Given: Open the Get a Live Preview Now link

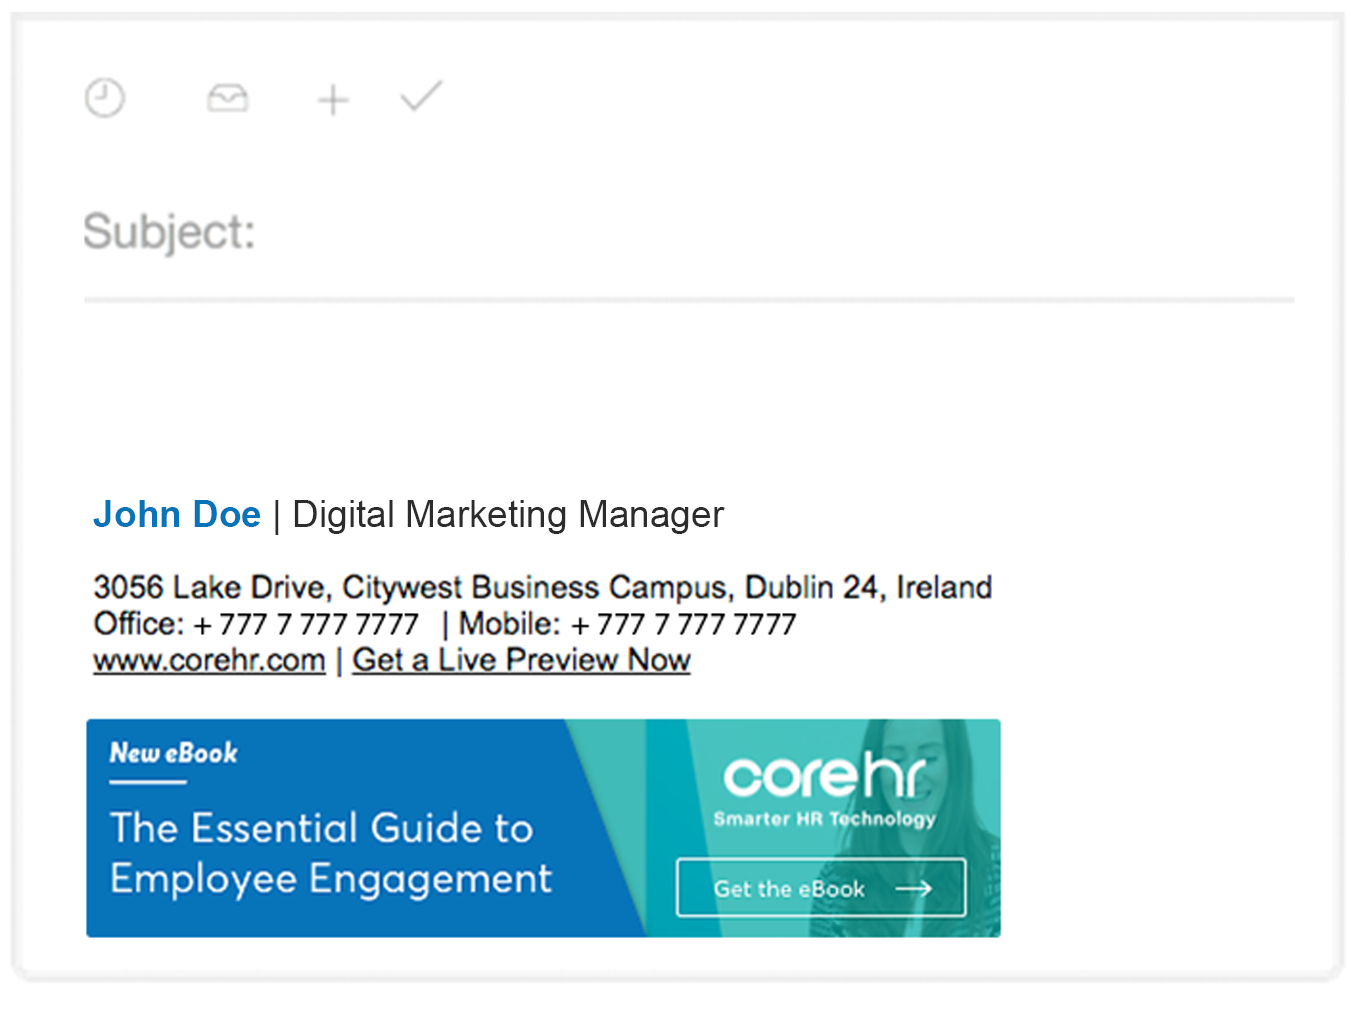Looking at the screenshot, I should point(521,660).
